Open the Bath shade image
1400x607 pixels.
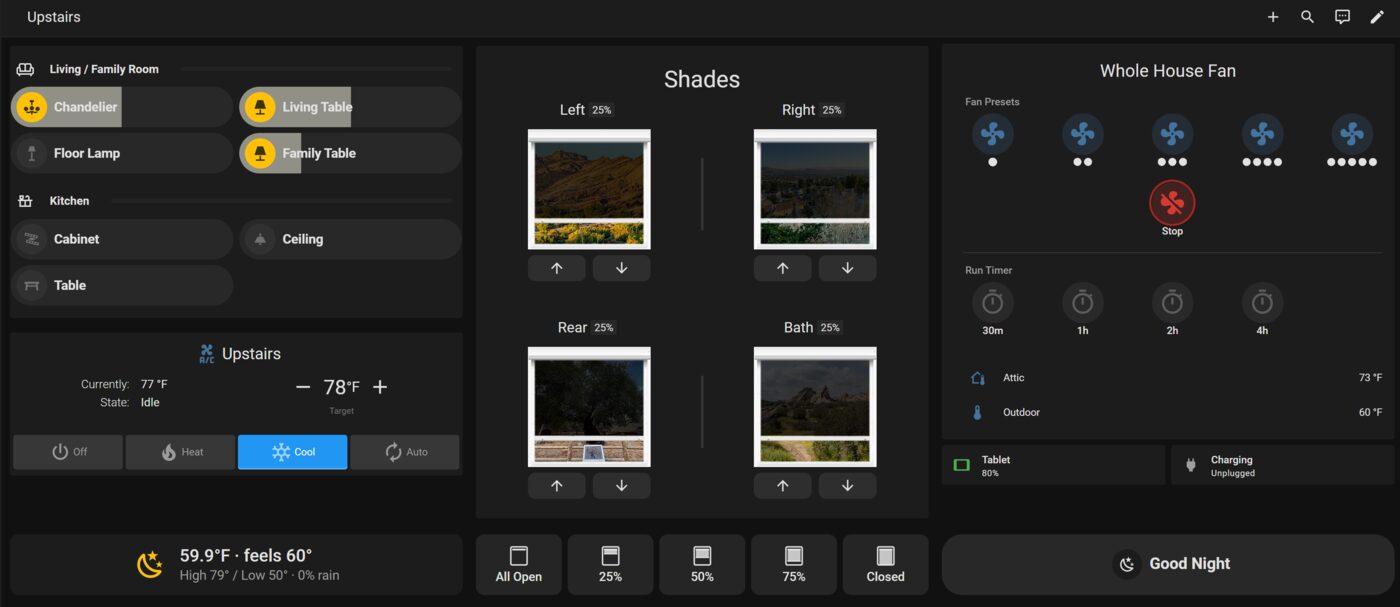point(815,407)
